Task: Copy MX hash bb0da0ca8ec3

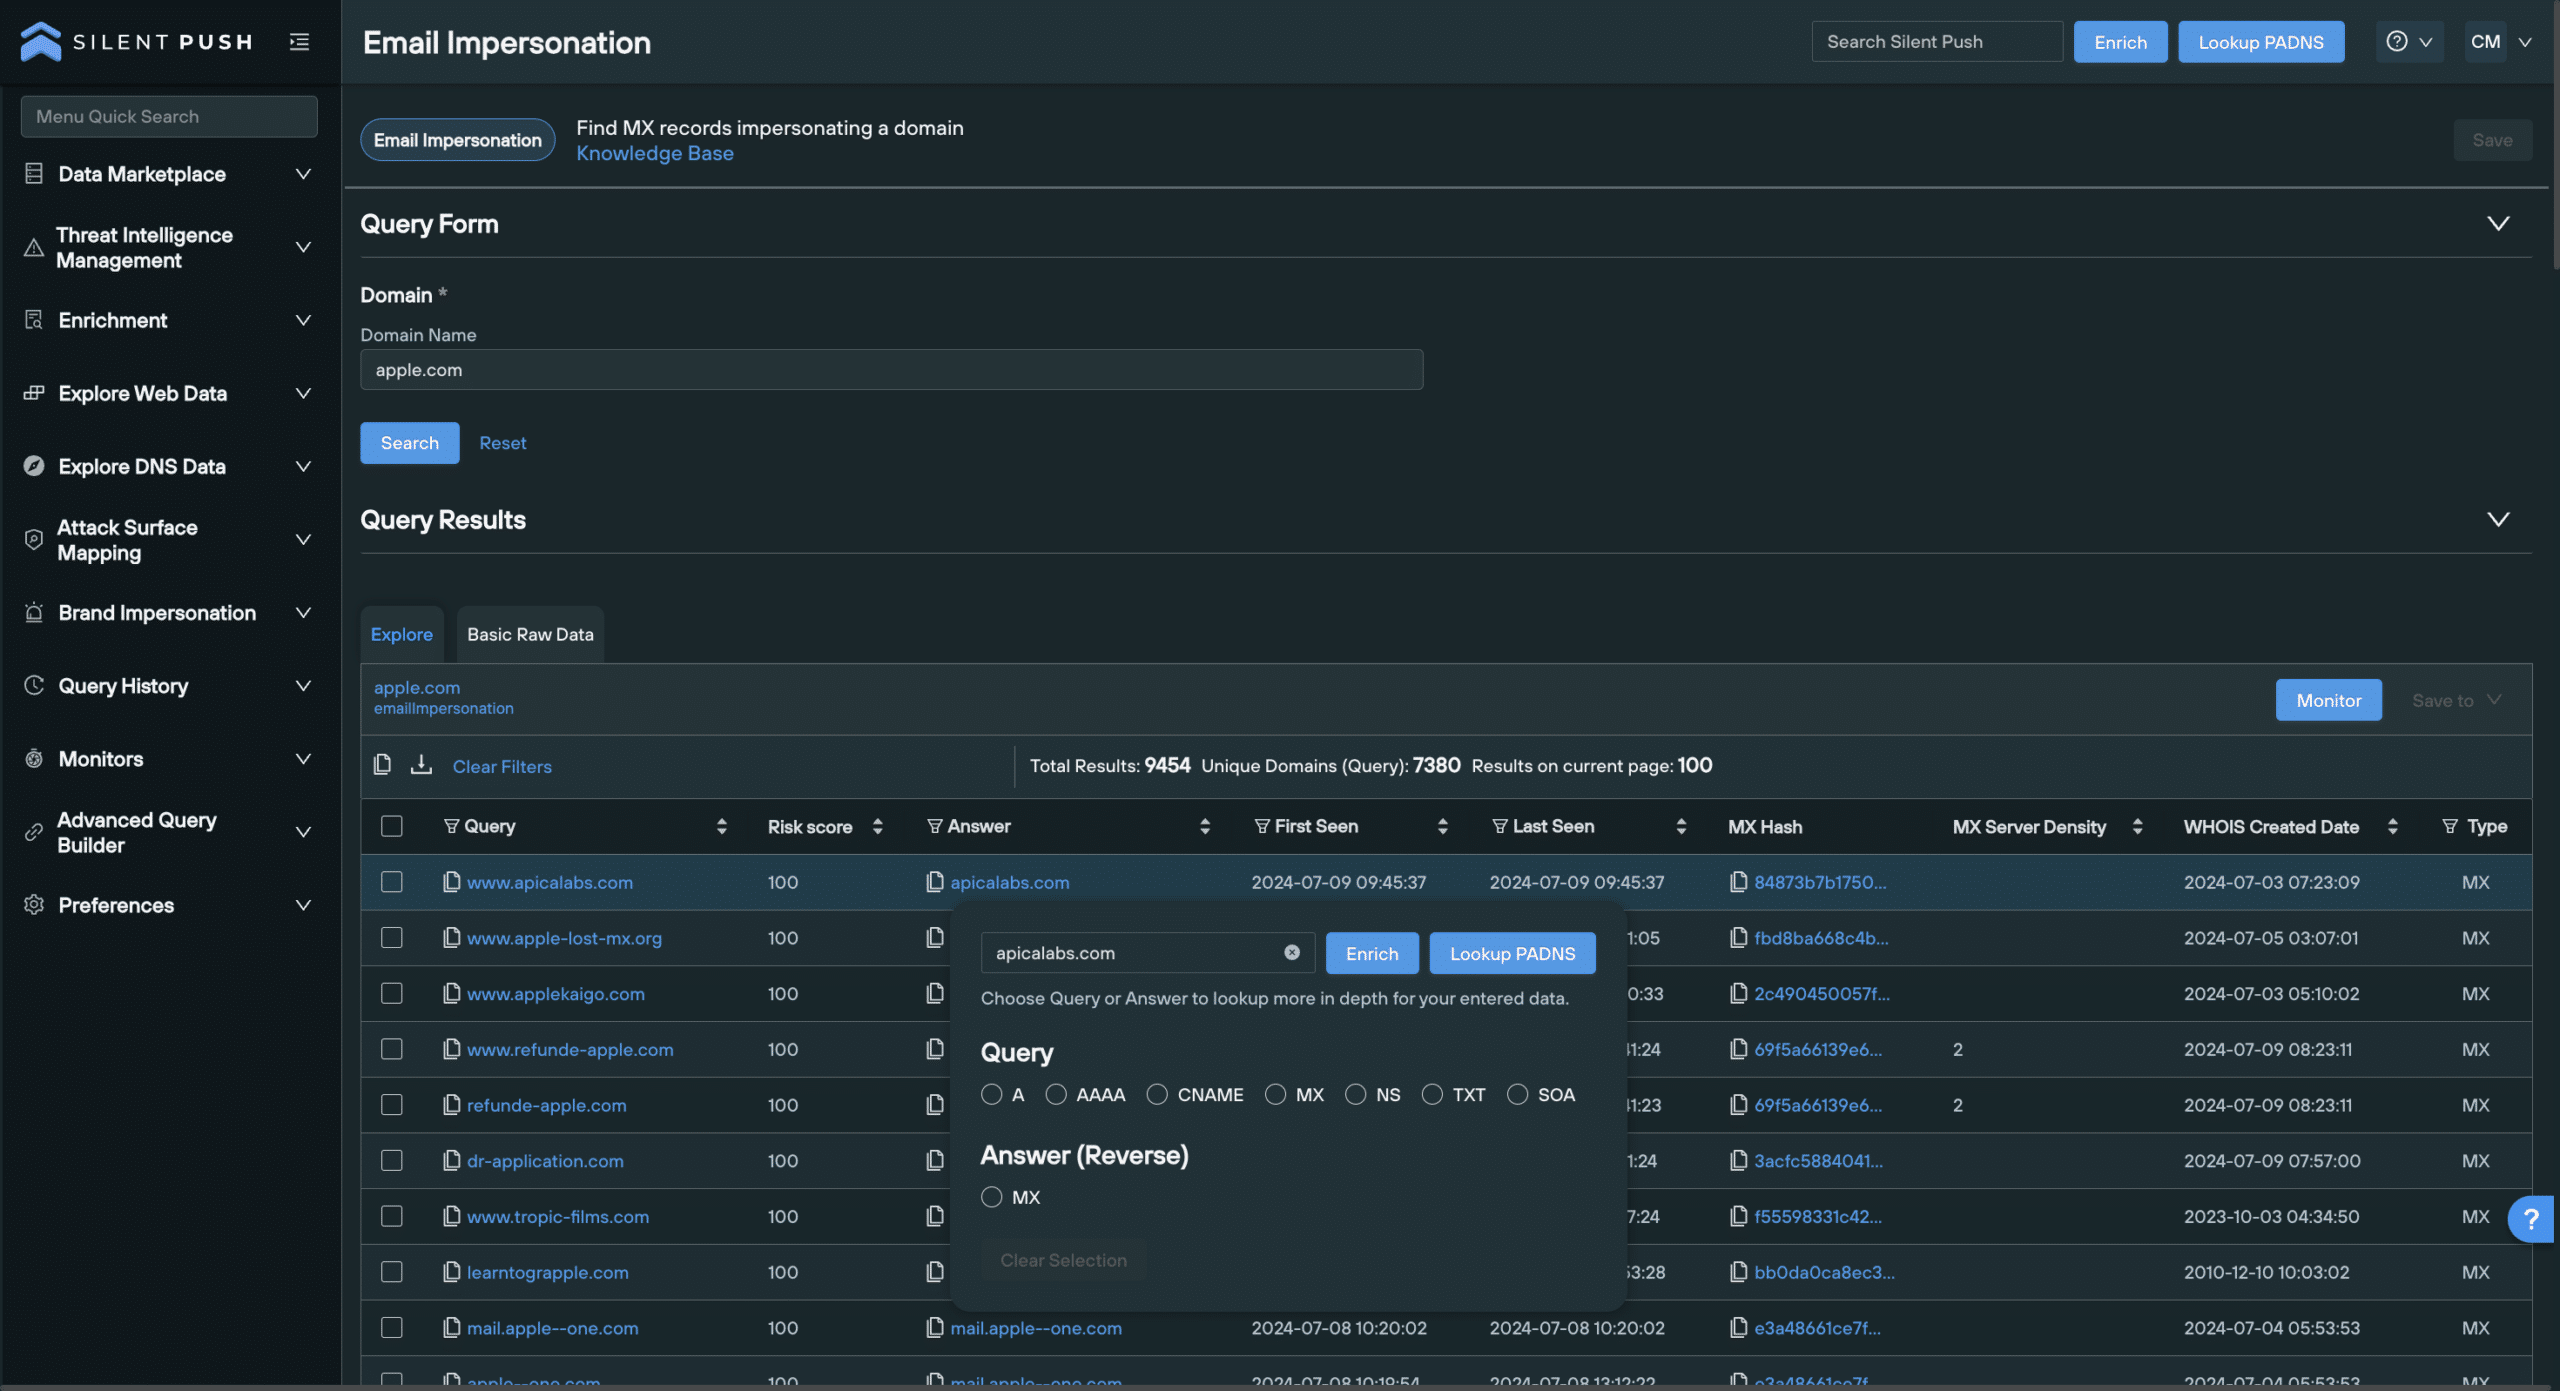Action: point(1739,1272)
